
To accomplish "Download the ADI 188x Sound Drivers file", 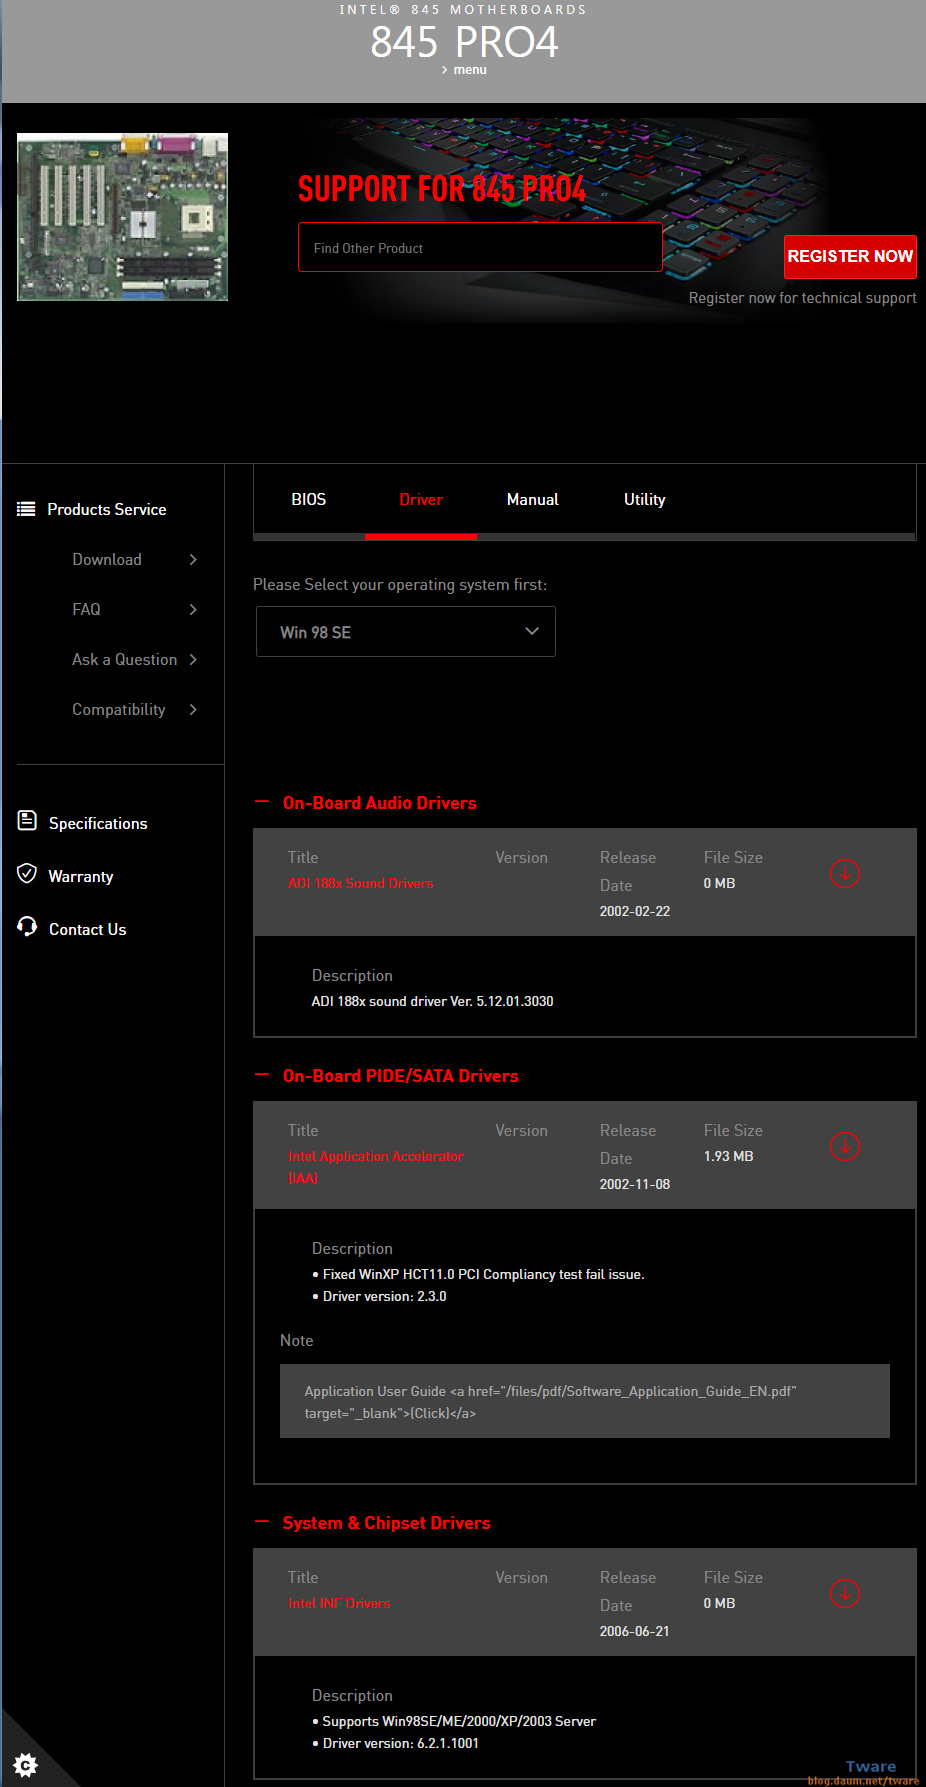I will (x=845, y=873).
